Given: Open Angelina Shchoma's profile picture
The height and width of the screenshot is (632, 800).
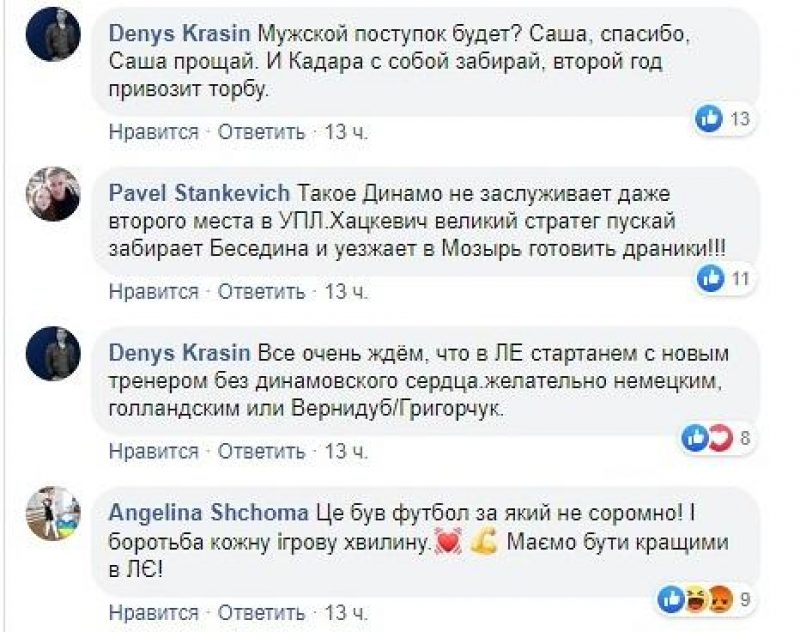Looking at the screenshot, I should [x=53, y=513].
